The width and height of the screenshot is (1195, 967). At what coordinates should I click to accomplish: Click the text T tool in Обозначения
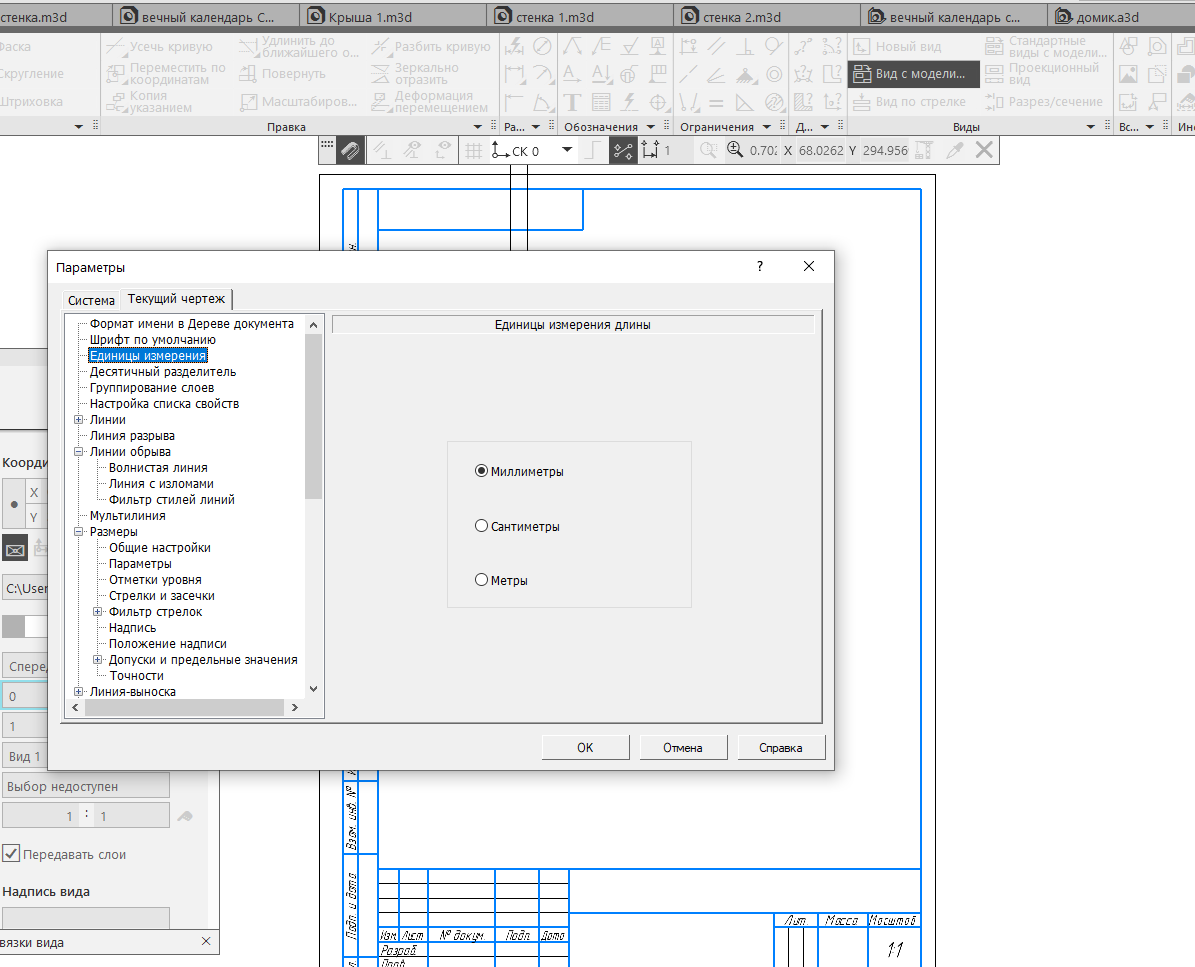pos(572,102)
